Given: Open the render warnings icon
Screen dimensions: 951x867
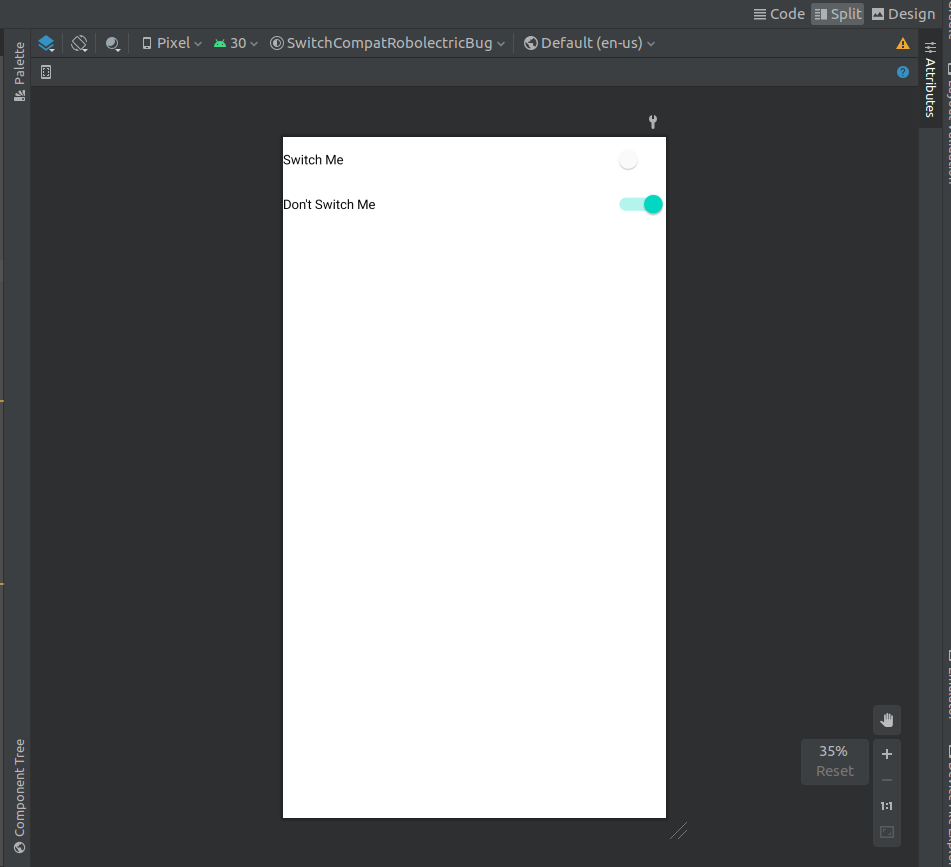Looking at the screenshot, I should [901, 43].
